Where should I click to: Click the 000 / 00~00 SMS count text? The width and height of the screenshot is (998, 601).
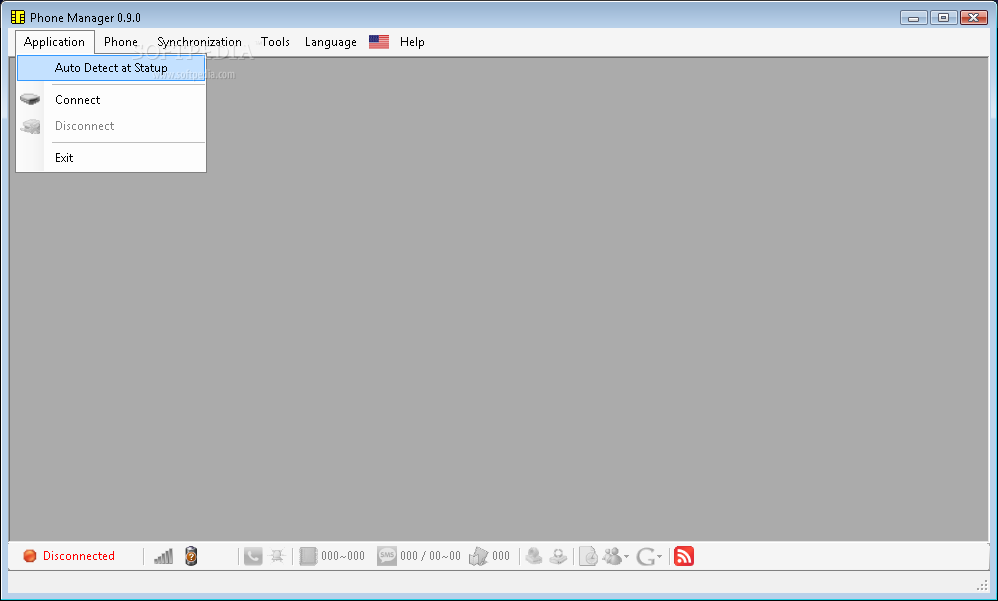click(430, 556)
